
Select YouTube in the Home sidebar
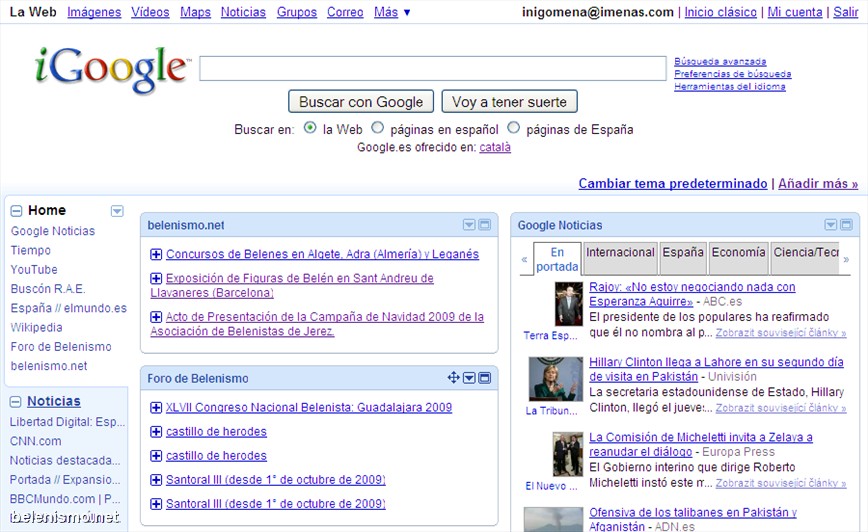coord(34,270)
